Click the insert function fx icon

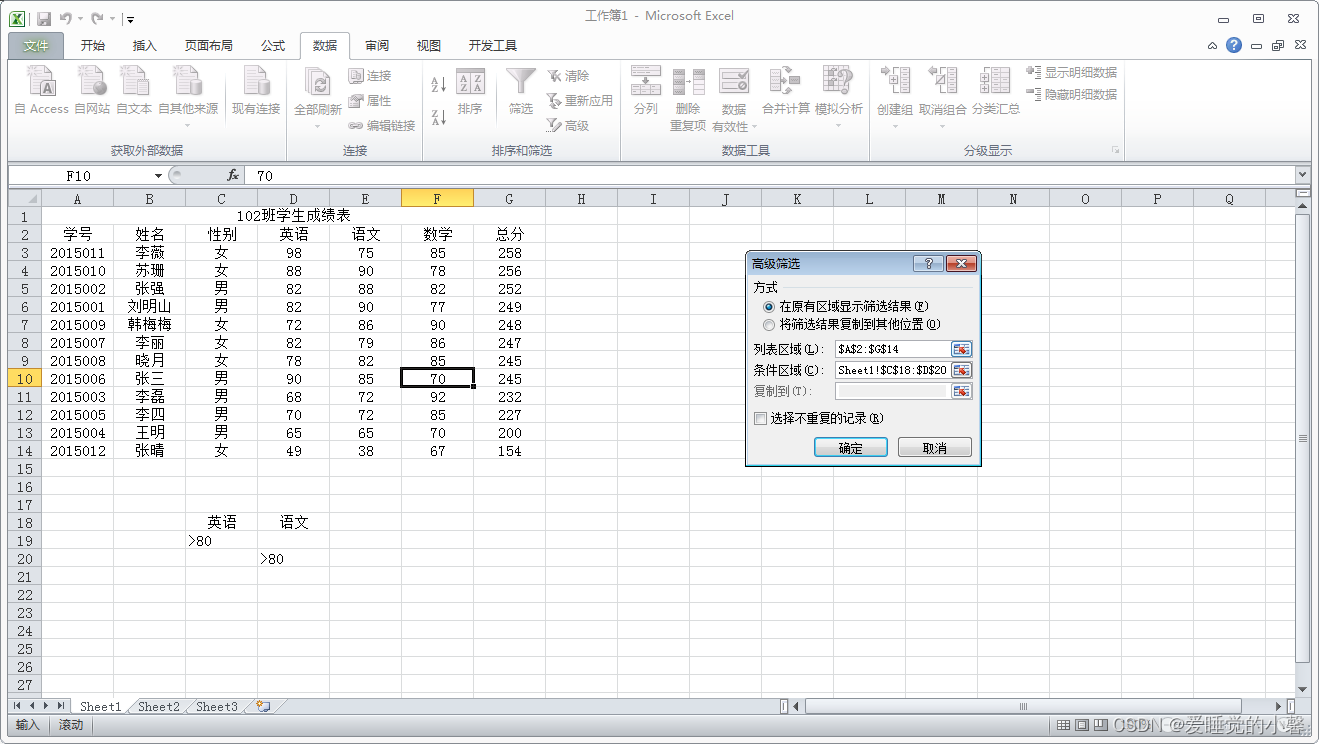click(x=232, y=175)
